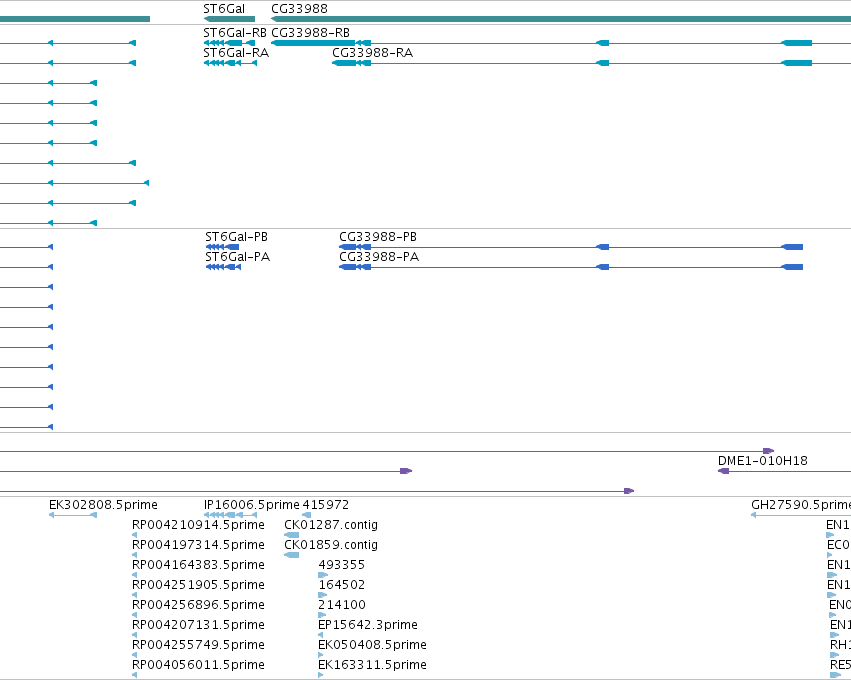The width and height of the screenshot is (851, 680).
Task: Choose the RP004256896.5prime entry
Action: click(x=198, y=605)
